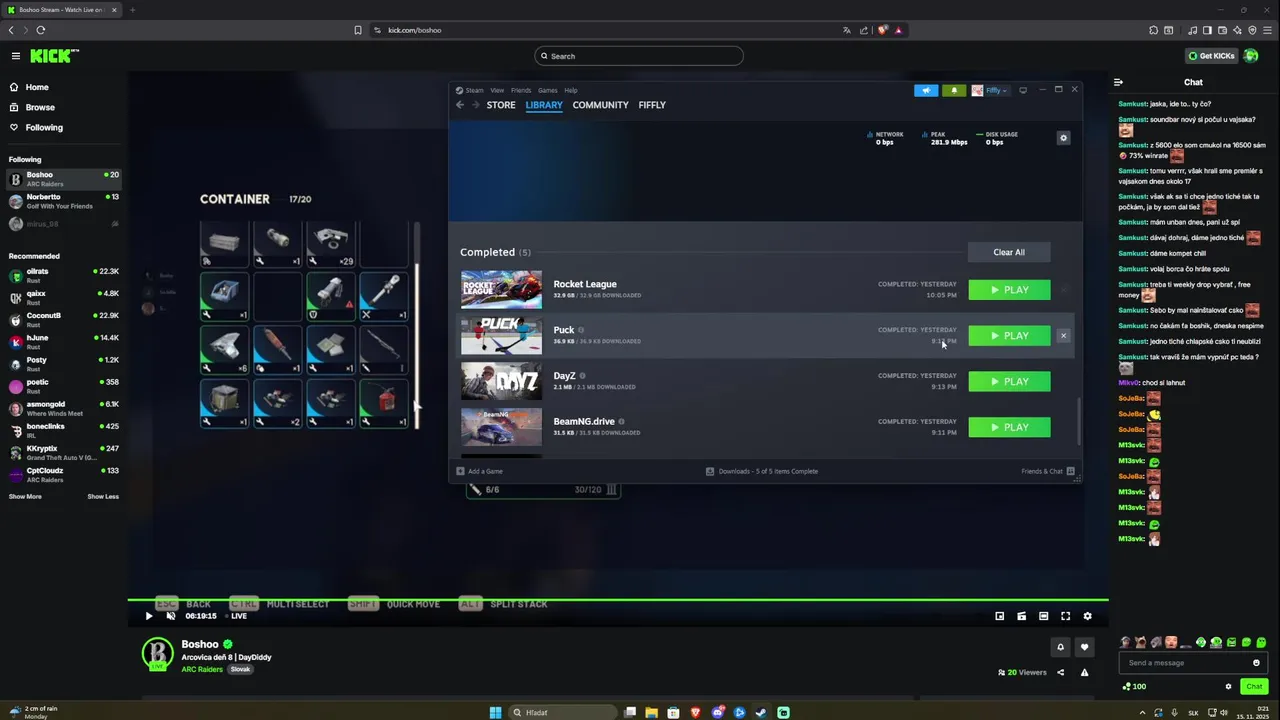Open CptCloudz recommended channel
The image size is (1280, 720).
pos(63,474)
